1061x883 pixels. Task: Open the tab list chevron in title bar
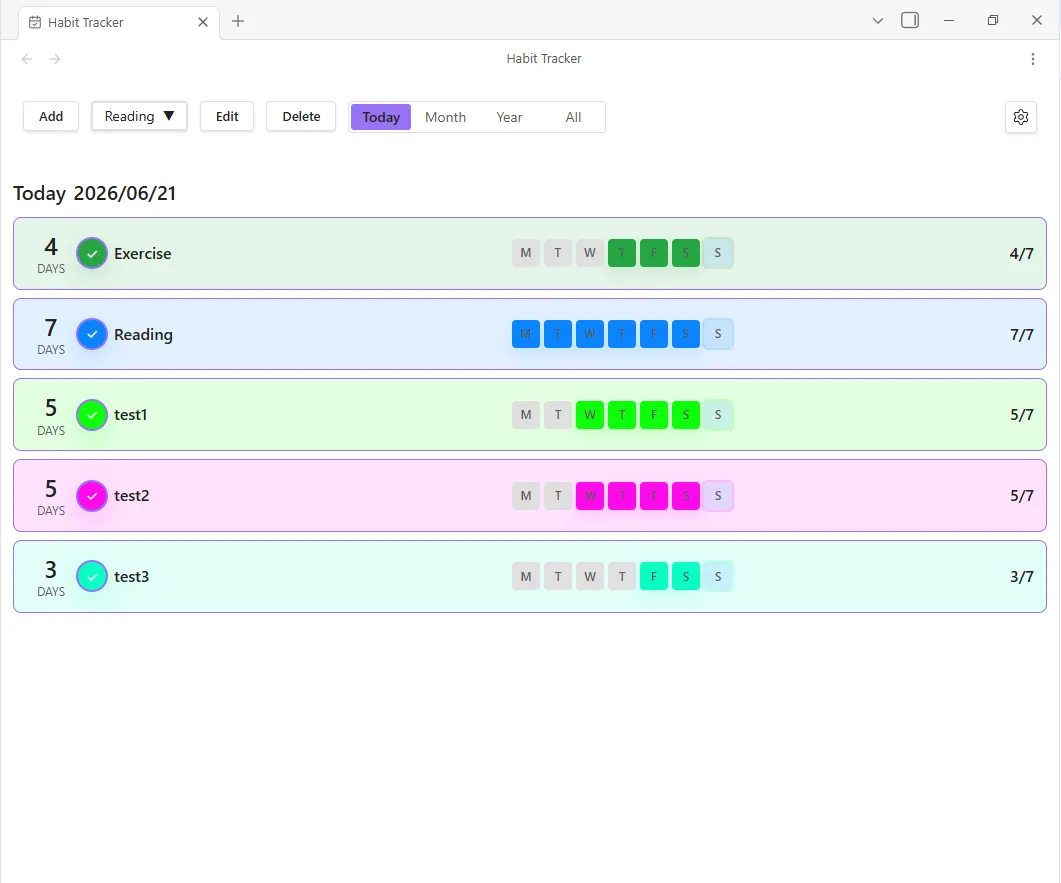tap(878, 21)
